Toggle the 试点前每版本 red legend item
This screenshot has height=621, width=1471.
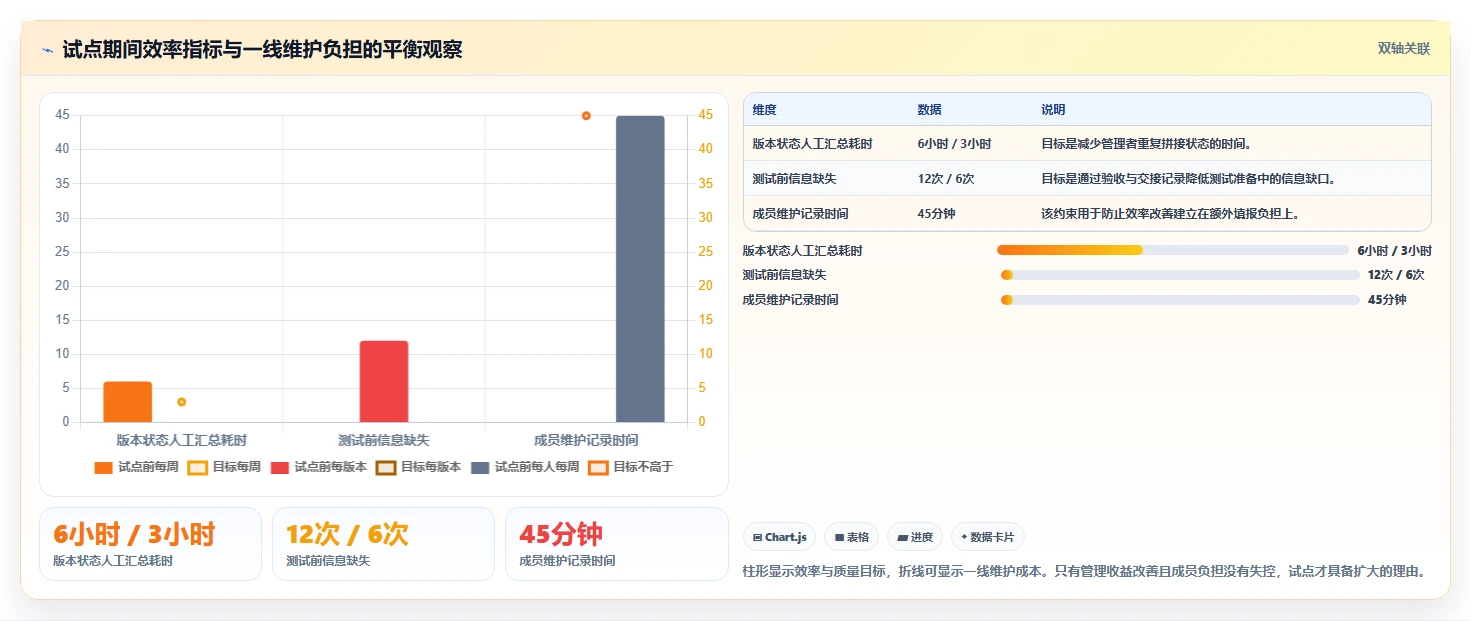coord(319,467)
